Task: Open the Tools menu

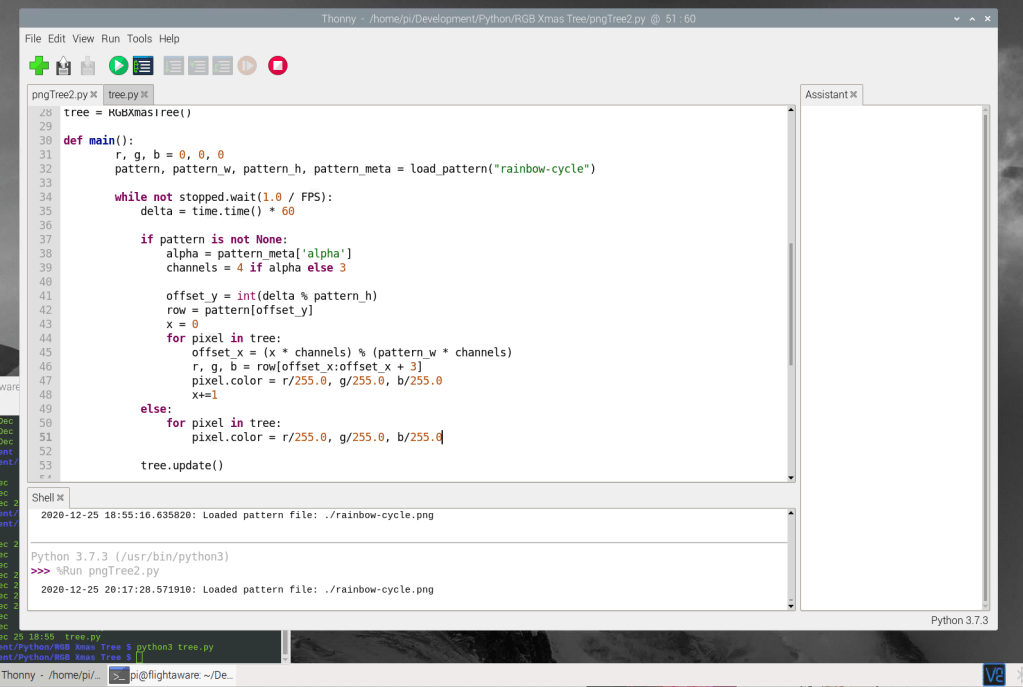Action: point(139,39)
